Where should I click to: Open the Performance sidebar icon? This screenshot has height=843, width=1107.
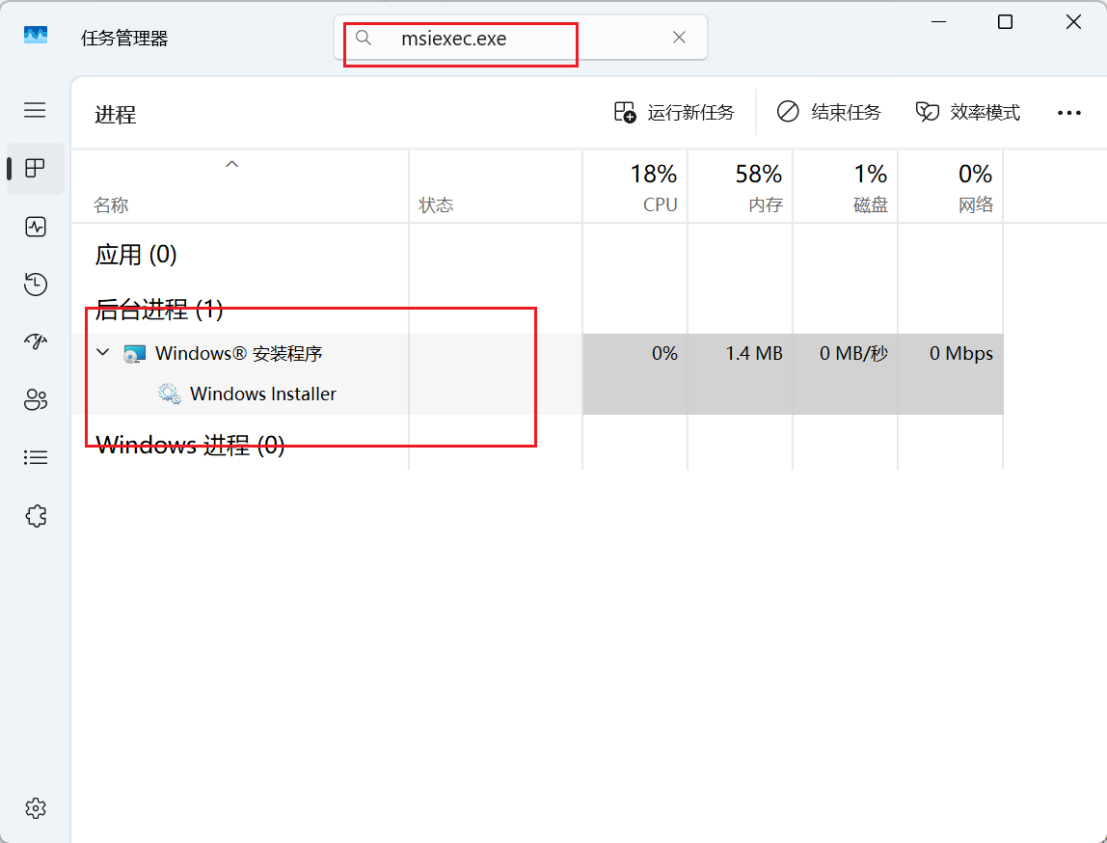[x=35, y=227]
